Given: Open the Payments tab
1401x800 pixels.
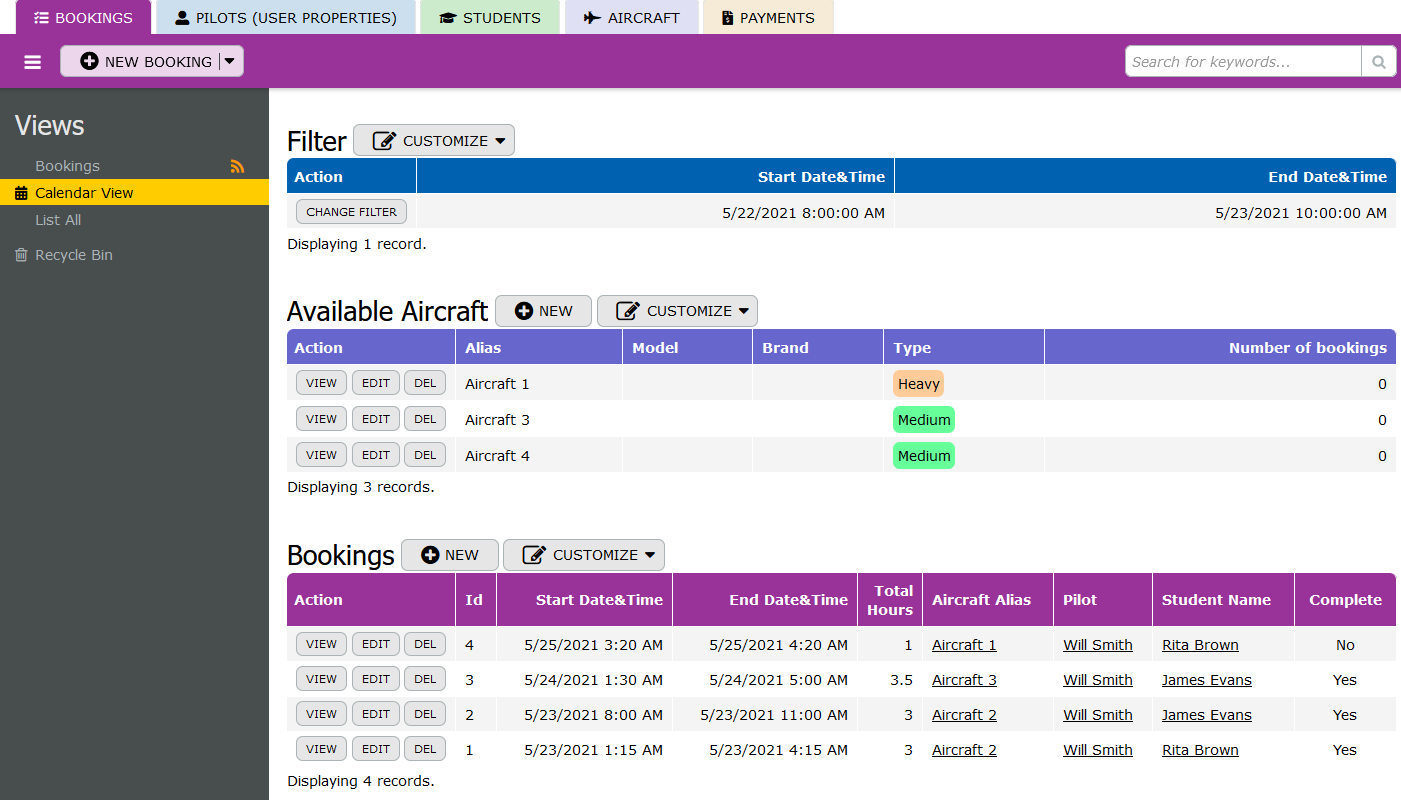Looking at the screenshot, I should pos(767,18).
